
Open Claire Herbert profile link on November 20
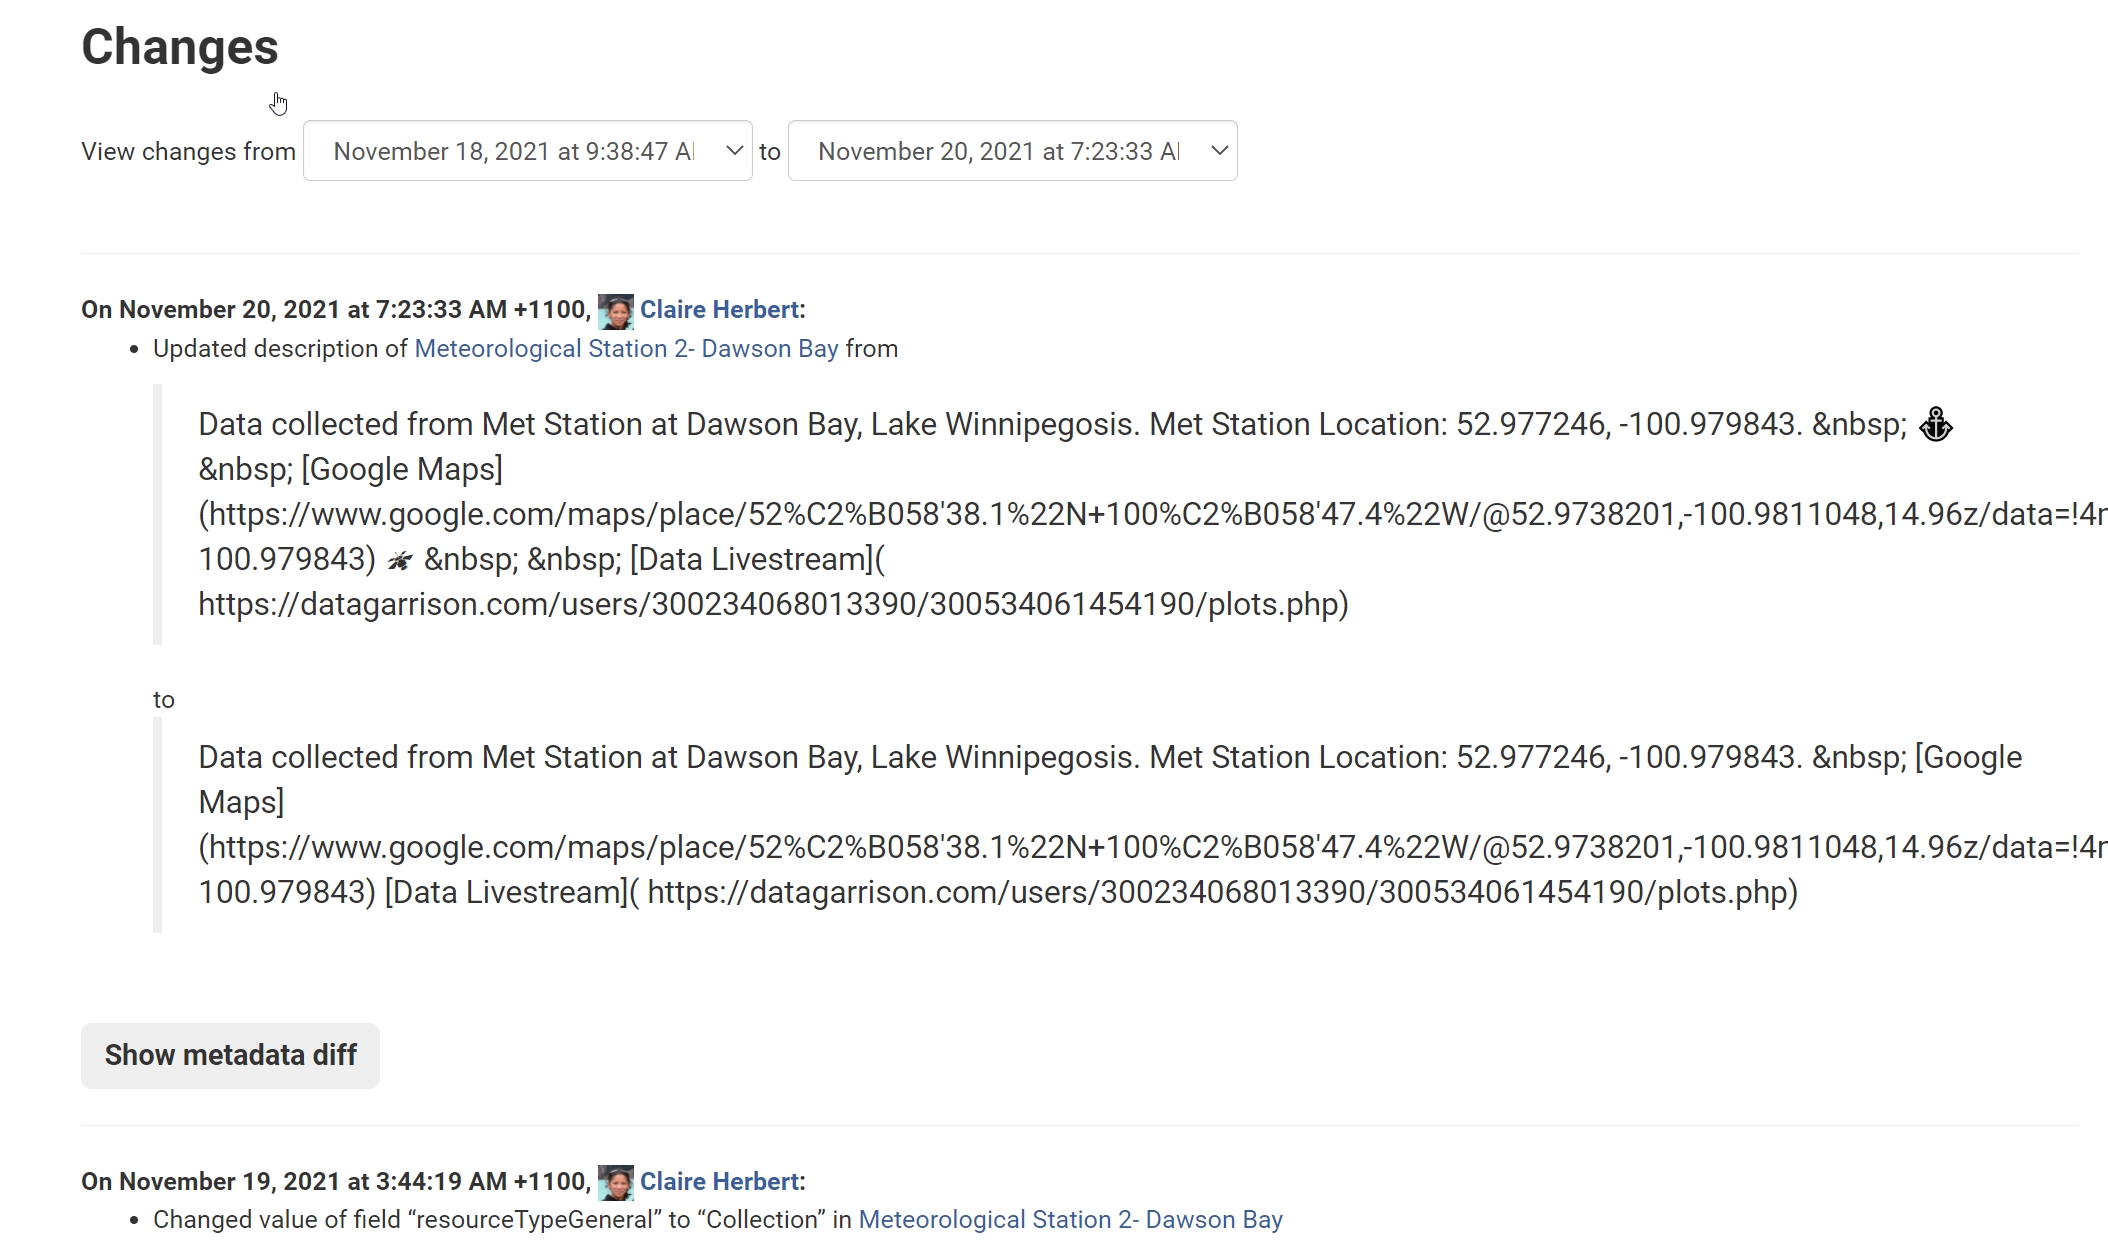click(x=719, y=310)
